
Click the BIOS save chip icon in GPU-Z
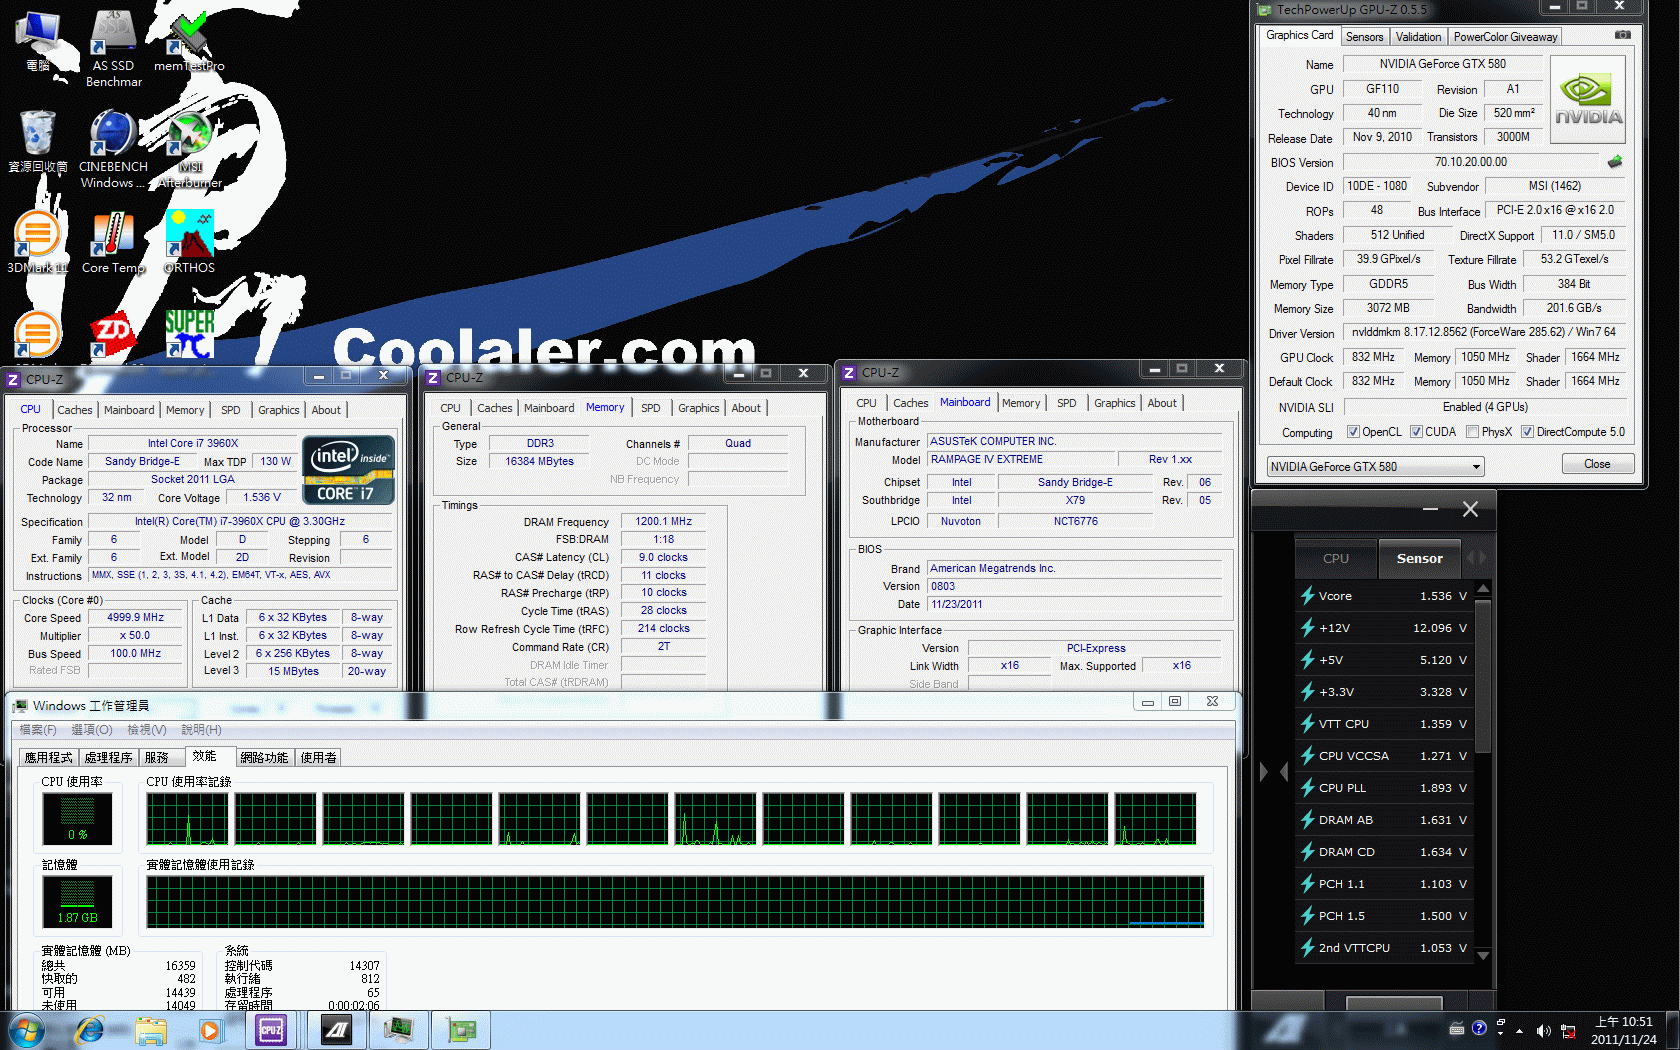point(1614,162)
